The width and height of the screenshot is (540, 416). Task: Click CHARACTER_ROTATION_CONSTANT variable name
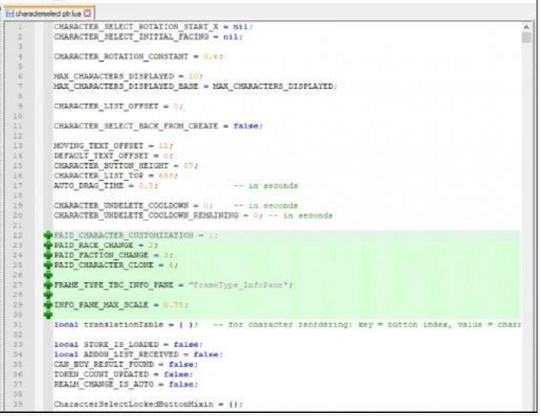tap(121, 56)
